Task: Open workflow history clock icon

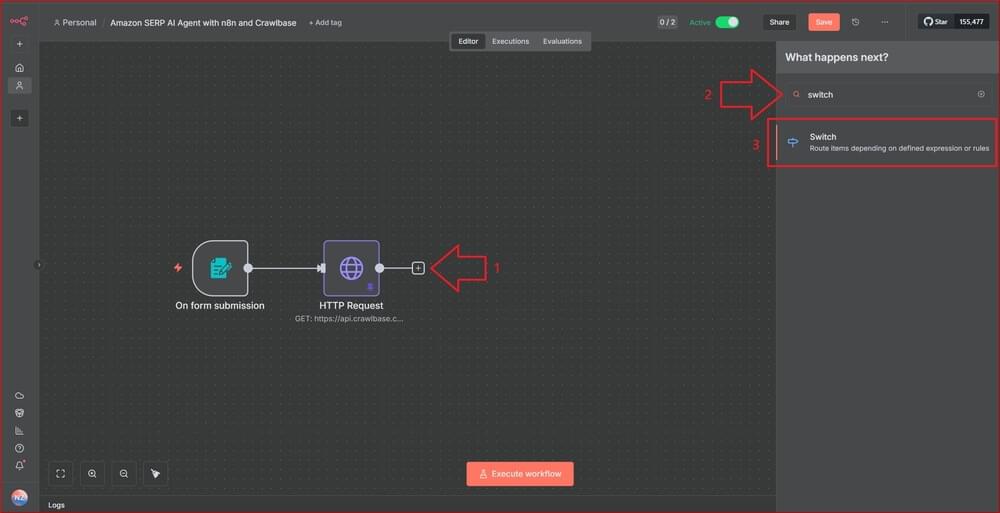Action: (855, 22)
